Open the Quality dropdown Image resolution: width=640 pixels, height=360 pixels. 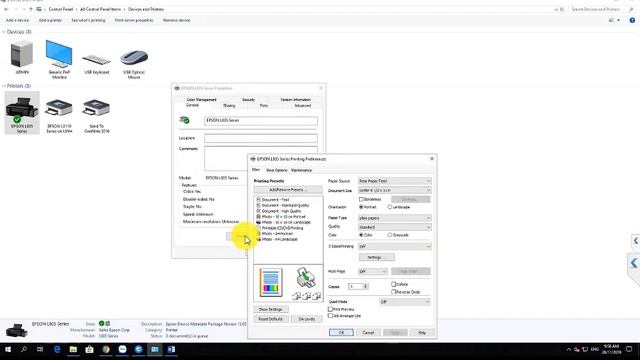[394, 227]
